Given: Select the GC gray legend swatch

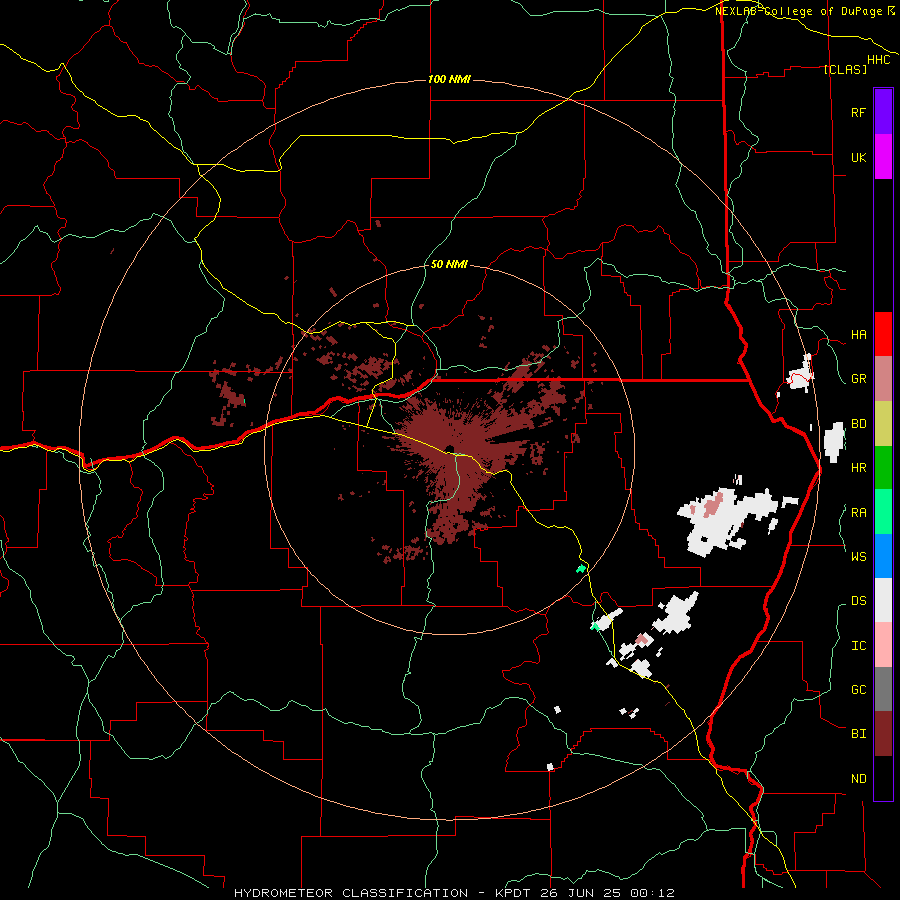Looking at the screenshot, I should coord(883,689).
